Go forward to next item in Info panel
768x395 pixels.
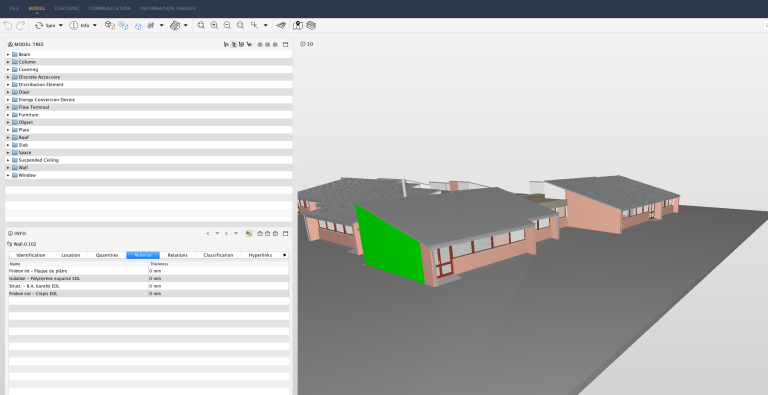[x=226, y=234]
